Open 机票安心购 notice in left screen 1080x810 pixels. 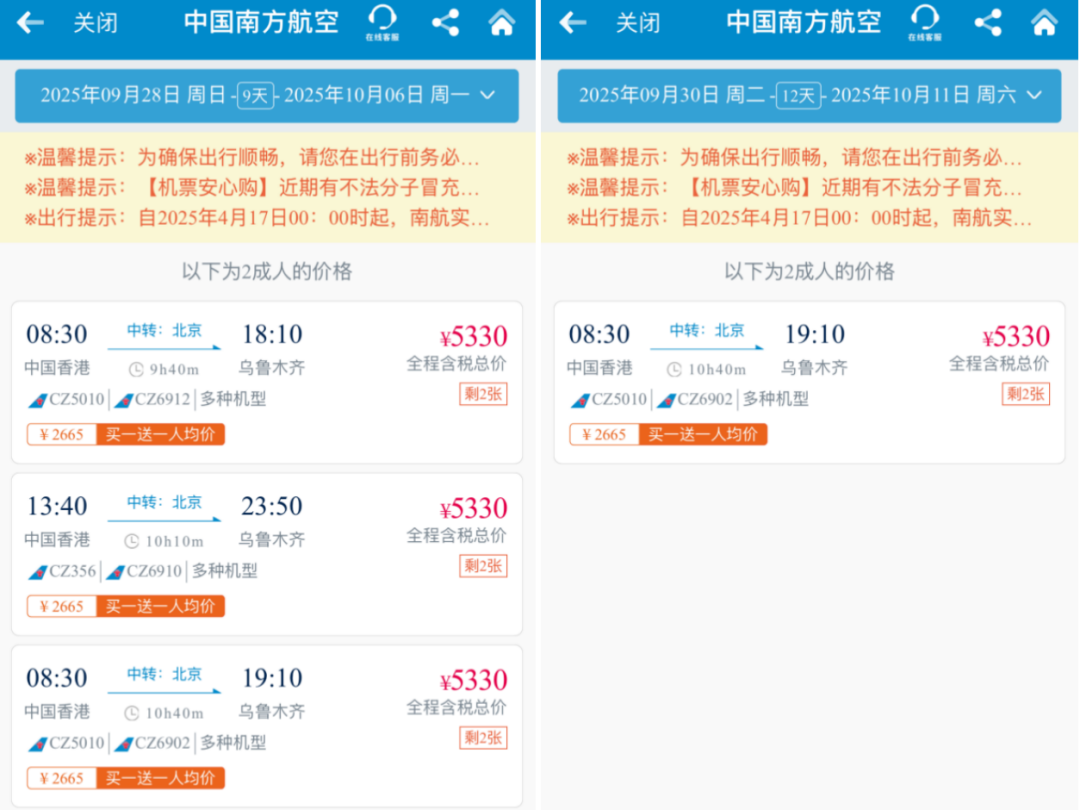(x=251, y=187)
